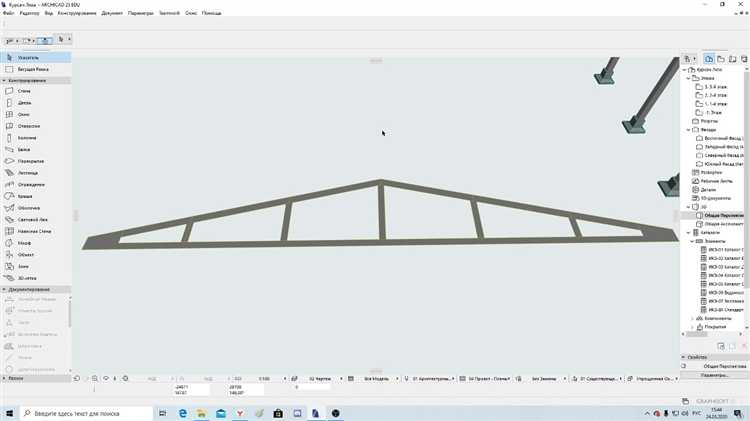Open the Редактор menu
This screenshot has height=421, width=750.
coord(29,13)
